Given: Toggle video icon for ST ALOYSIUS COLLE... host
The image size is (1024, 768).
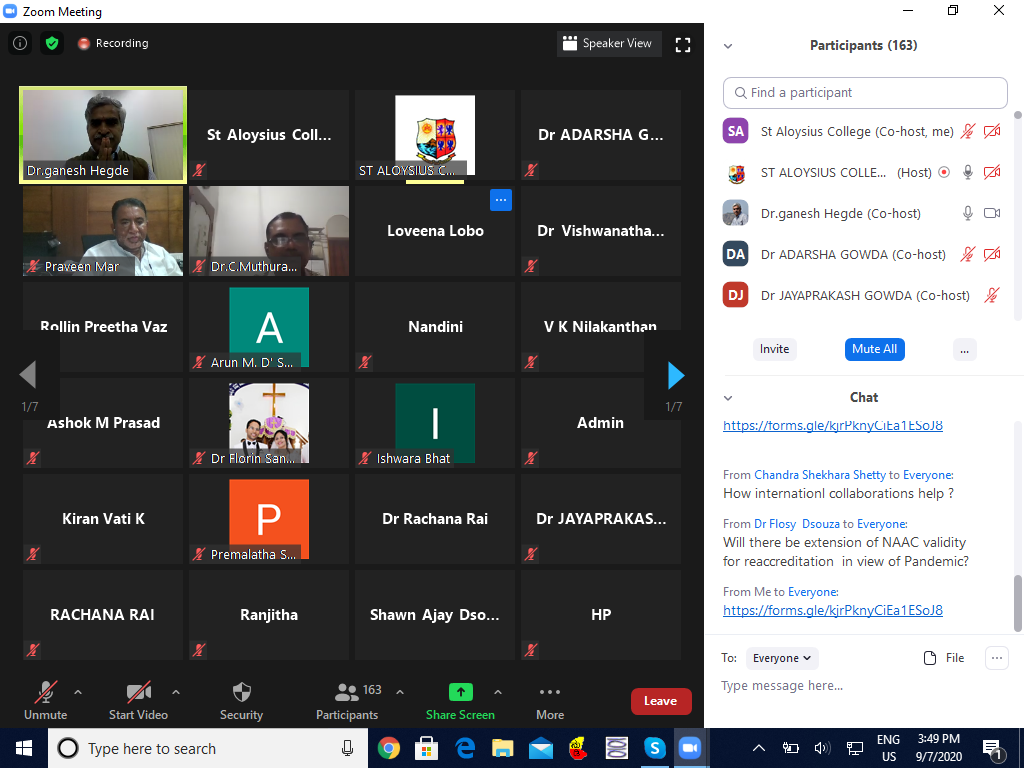Looking at the screenshot, I should coord(992,172).
